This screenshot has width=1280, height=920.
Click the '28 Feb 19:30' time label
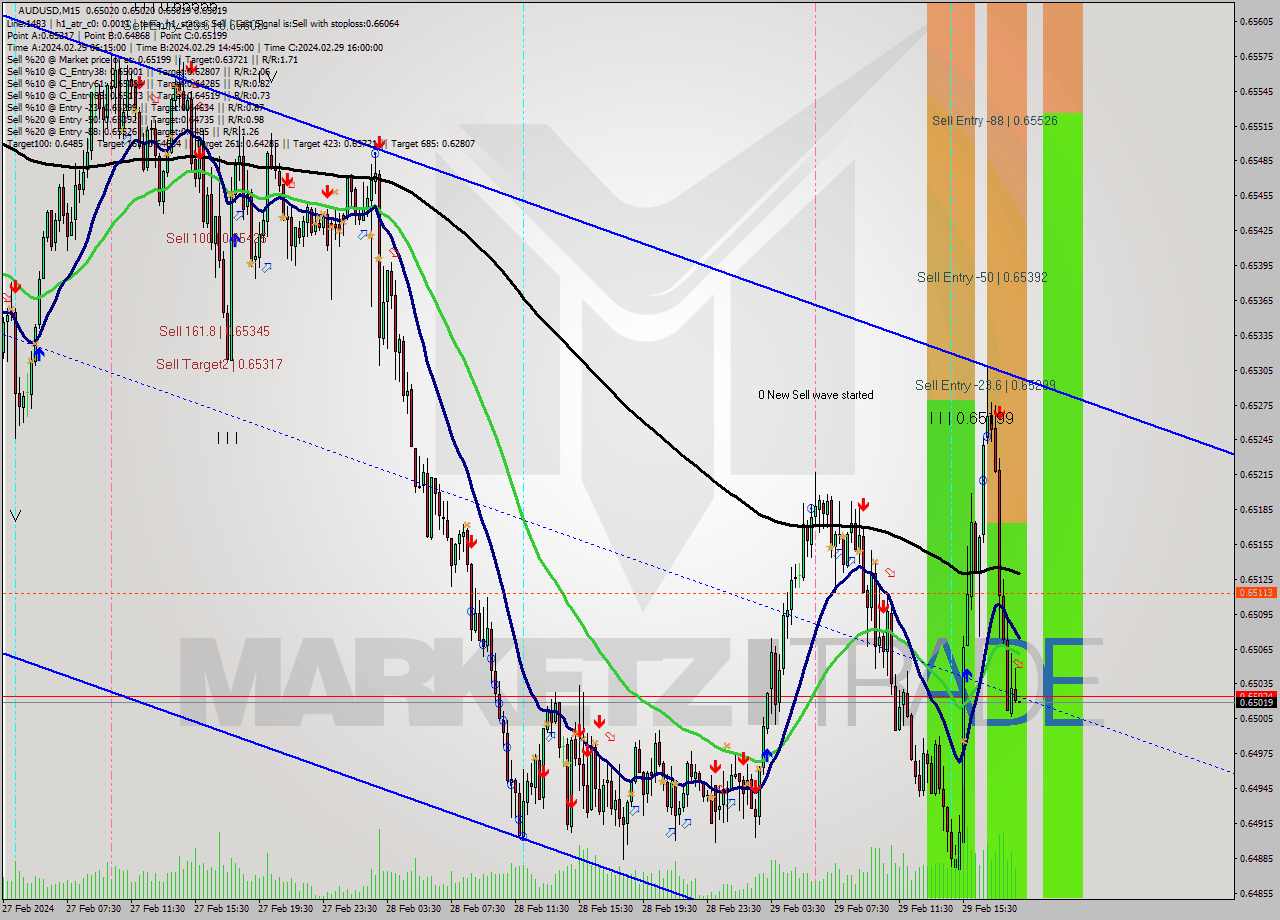(x=669, y=909)
